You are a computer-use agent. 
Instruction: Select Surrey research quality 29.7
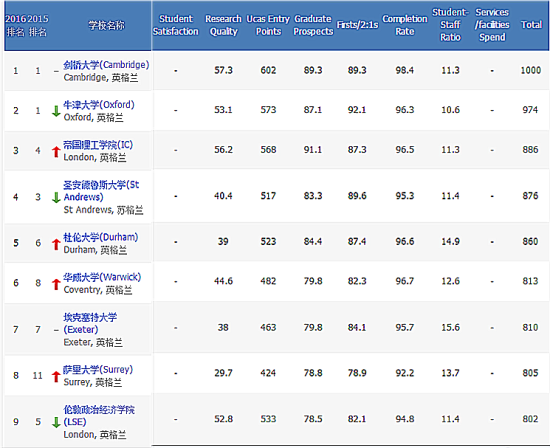point(223,373)
